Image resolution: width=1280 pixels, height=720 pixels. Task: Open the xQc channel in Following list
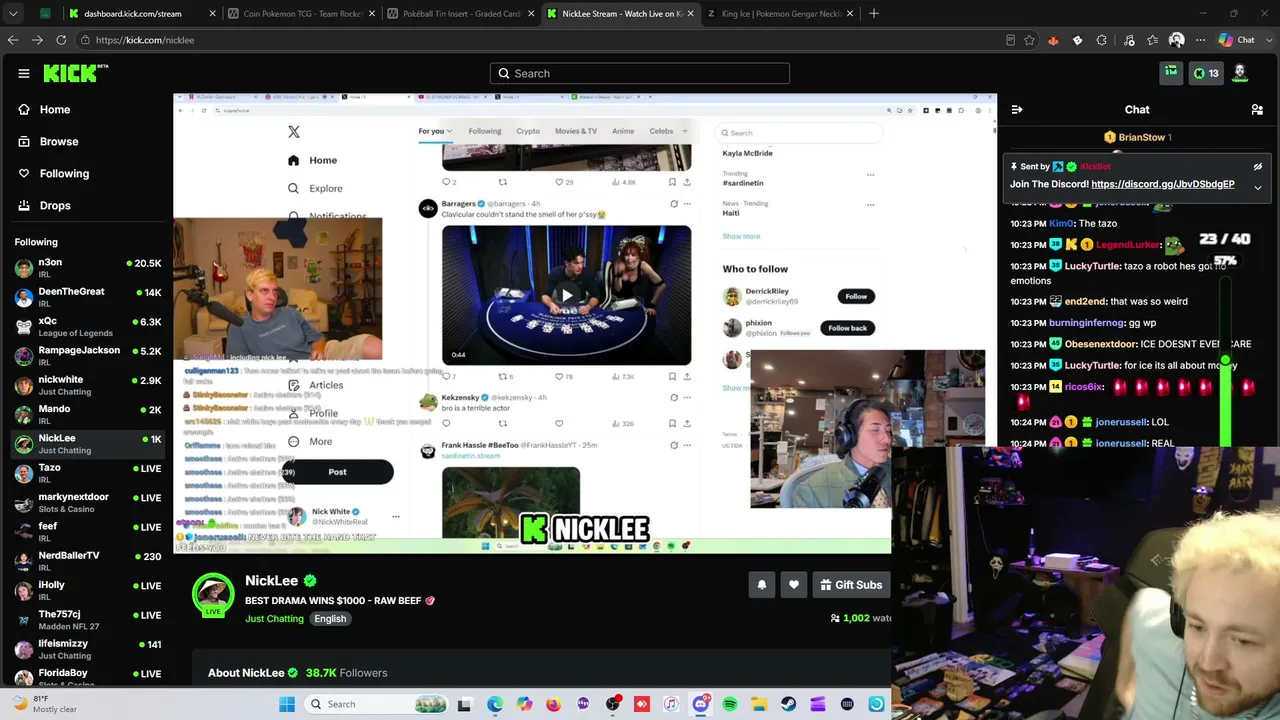click(86, 327)
